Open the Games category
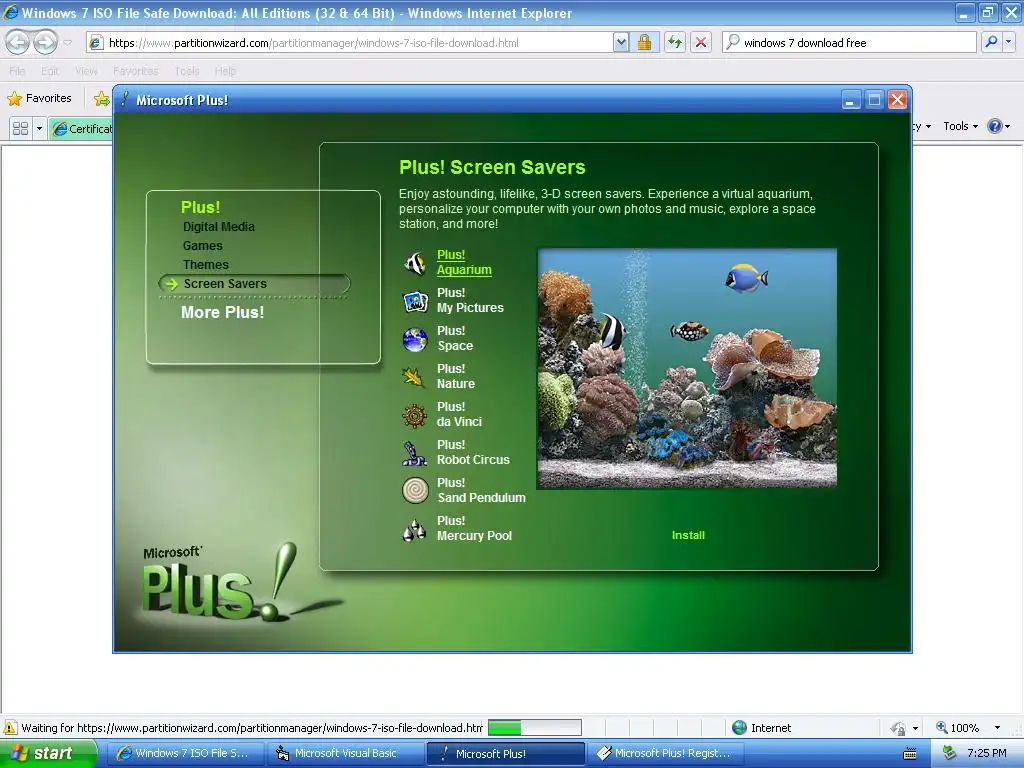This screenshot has width=1024, height=768. [x=202, y=246]
